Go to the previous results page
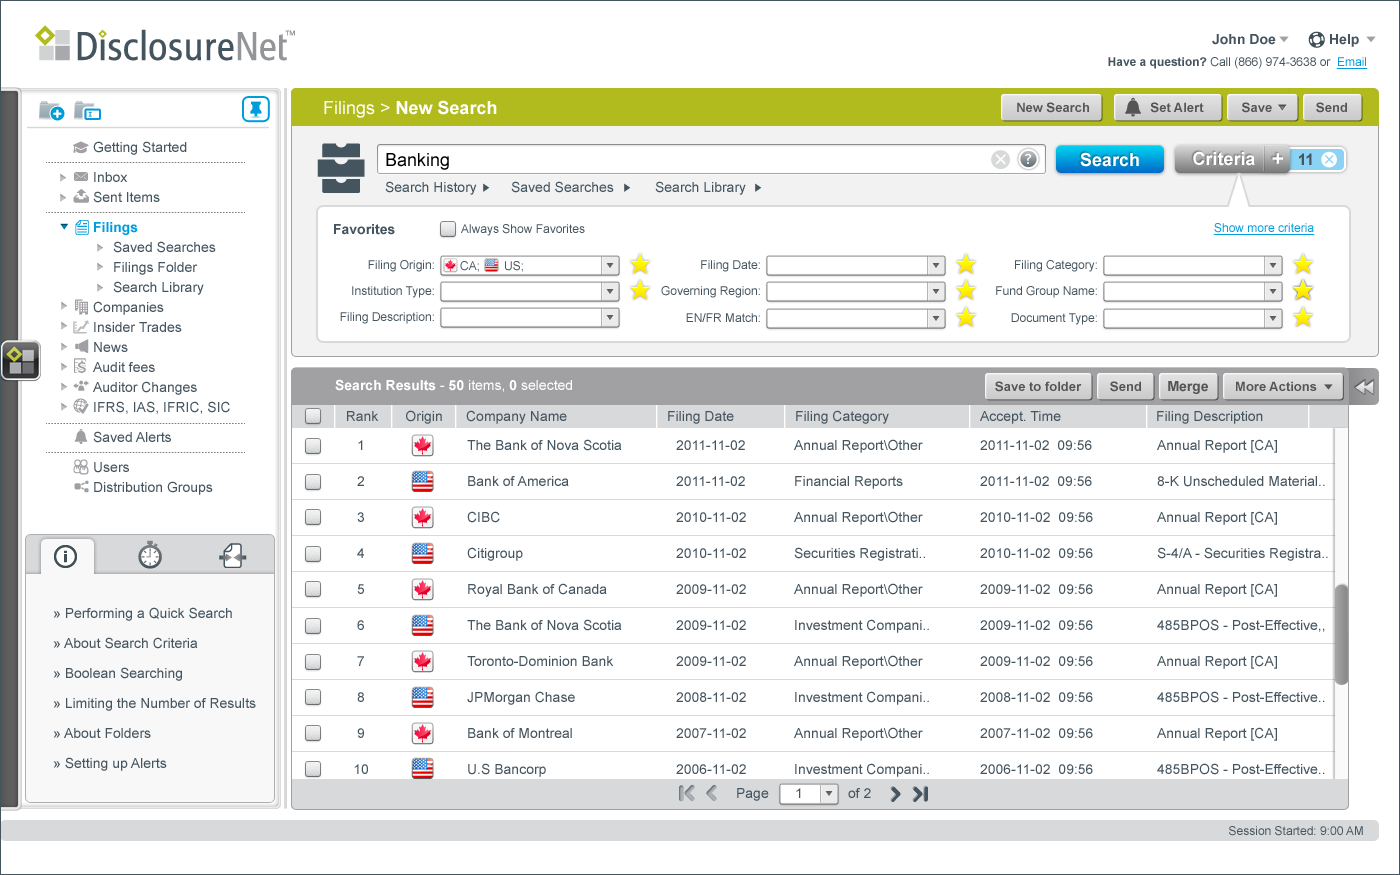 (712, 794)
